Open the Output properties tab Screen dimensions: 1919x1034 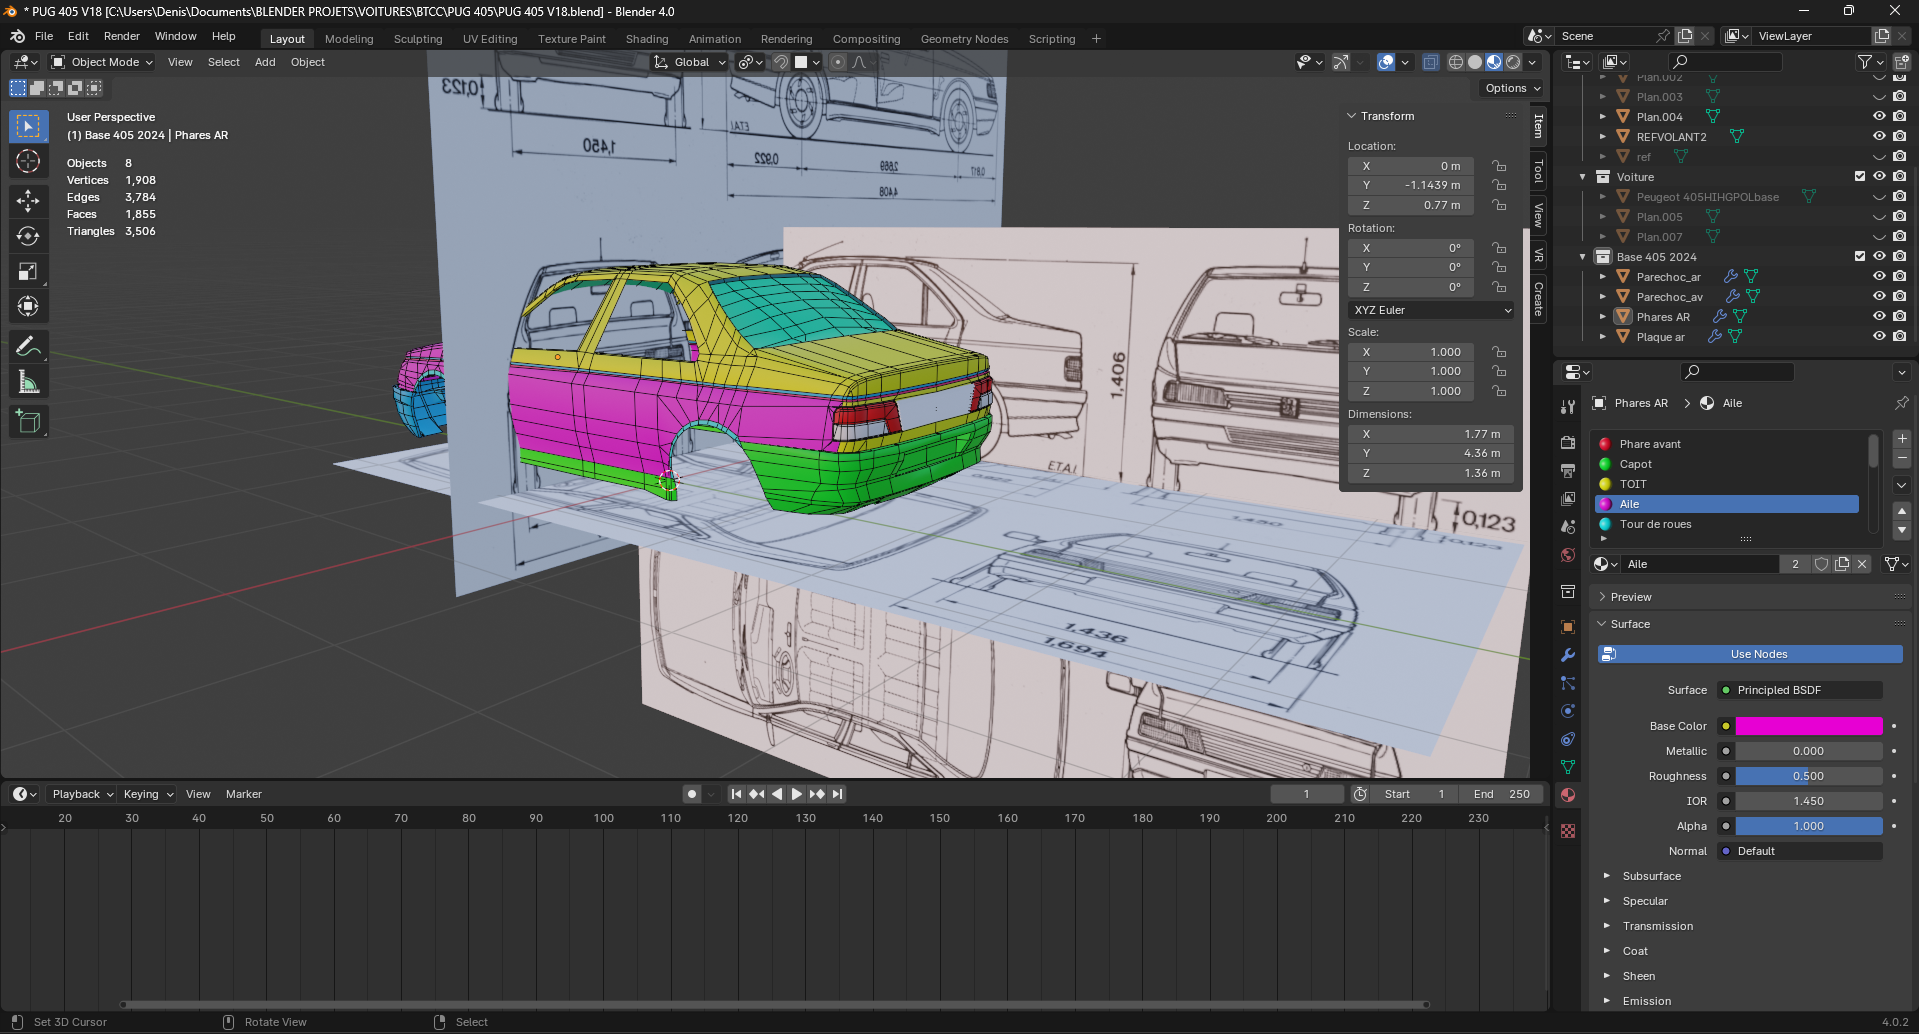point(1568,471)
